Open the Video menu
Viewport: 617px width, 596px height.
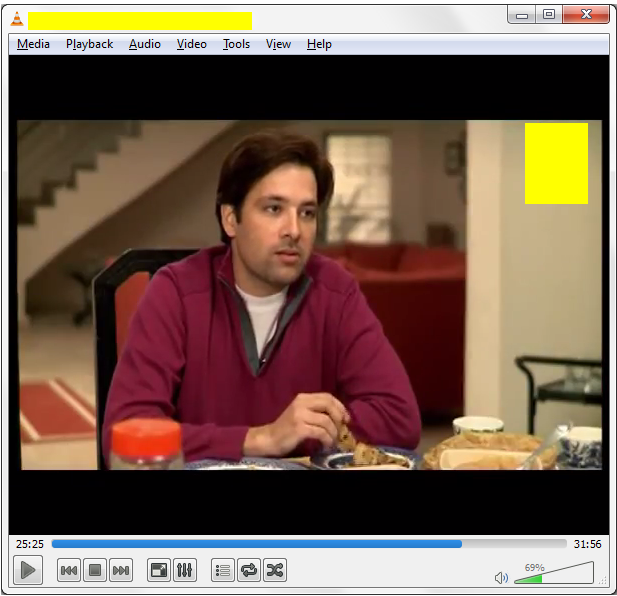[192, 44]
